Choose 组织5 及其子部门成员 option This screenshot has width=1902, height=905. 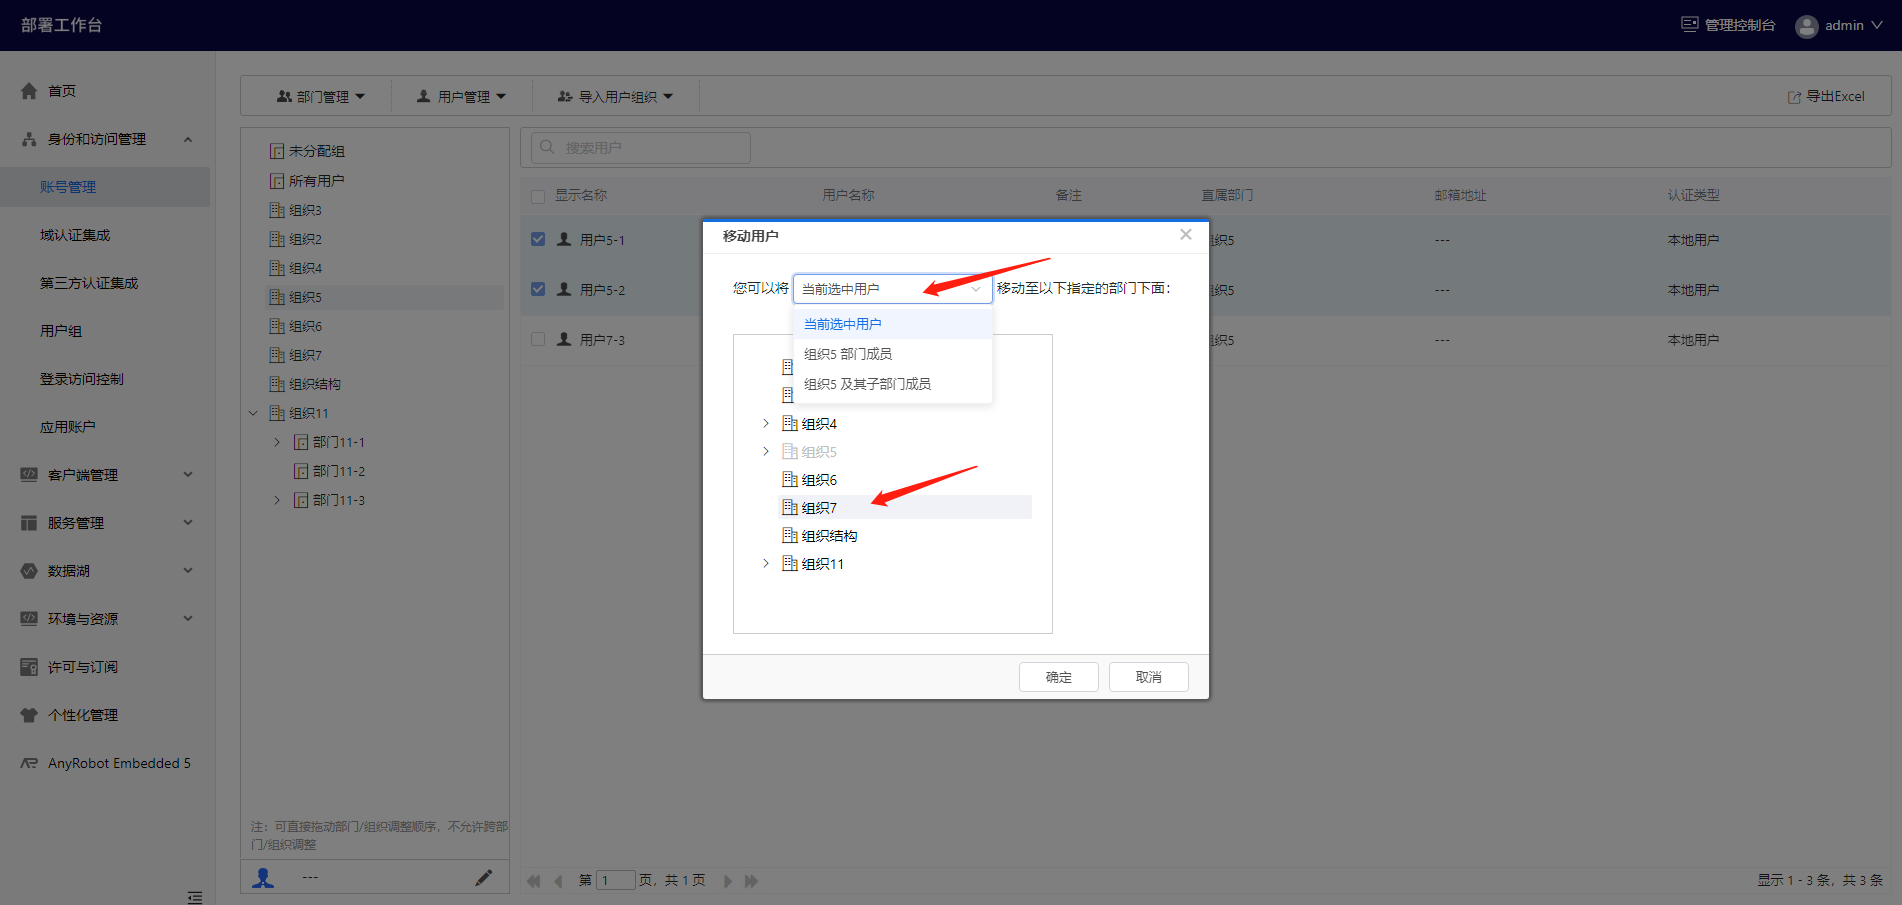point(893,384)
